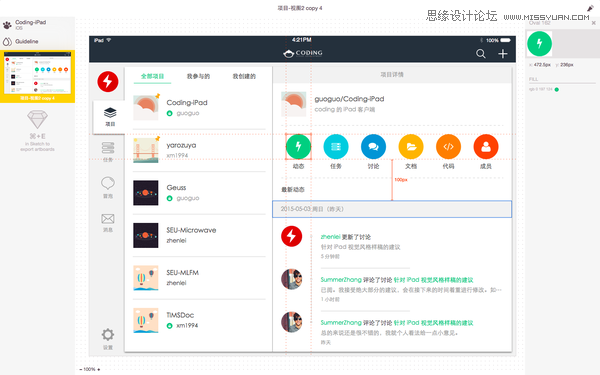Open the Settings gear in sidebar
The height and width of the screenshot is (375, 600).
(x=108, y=334)
